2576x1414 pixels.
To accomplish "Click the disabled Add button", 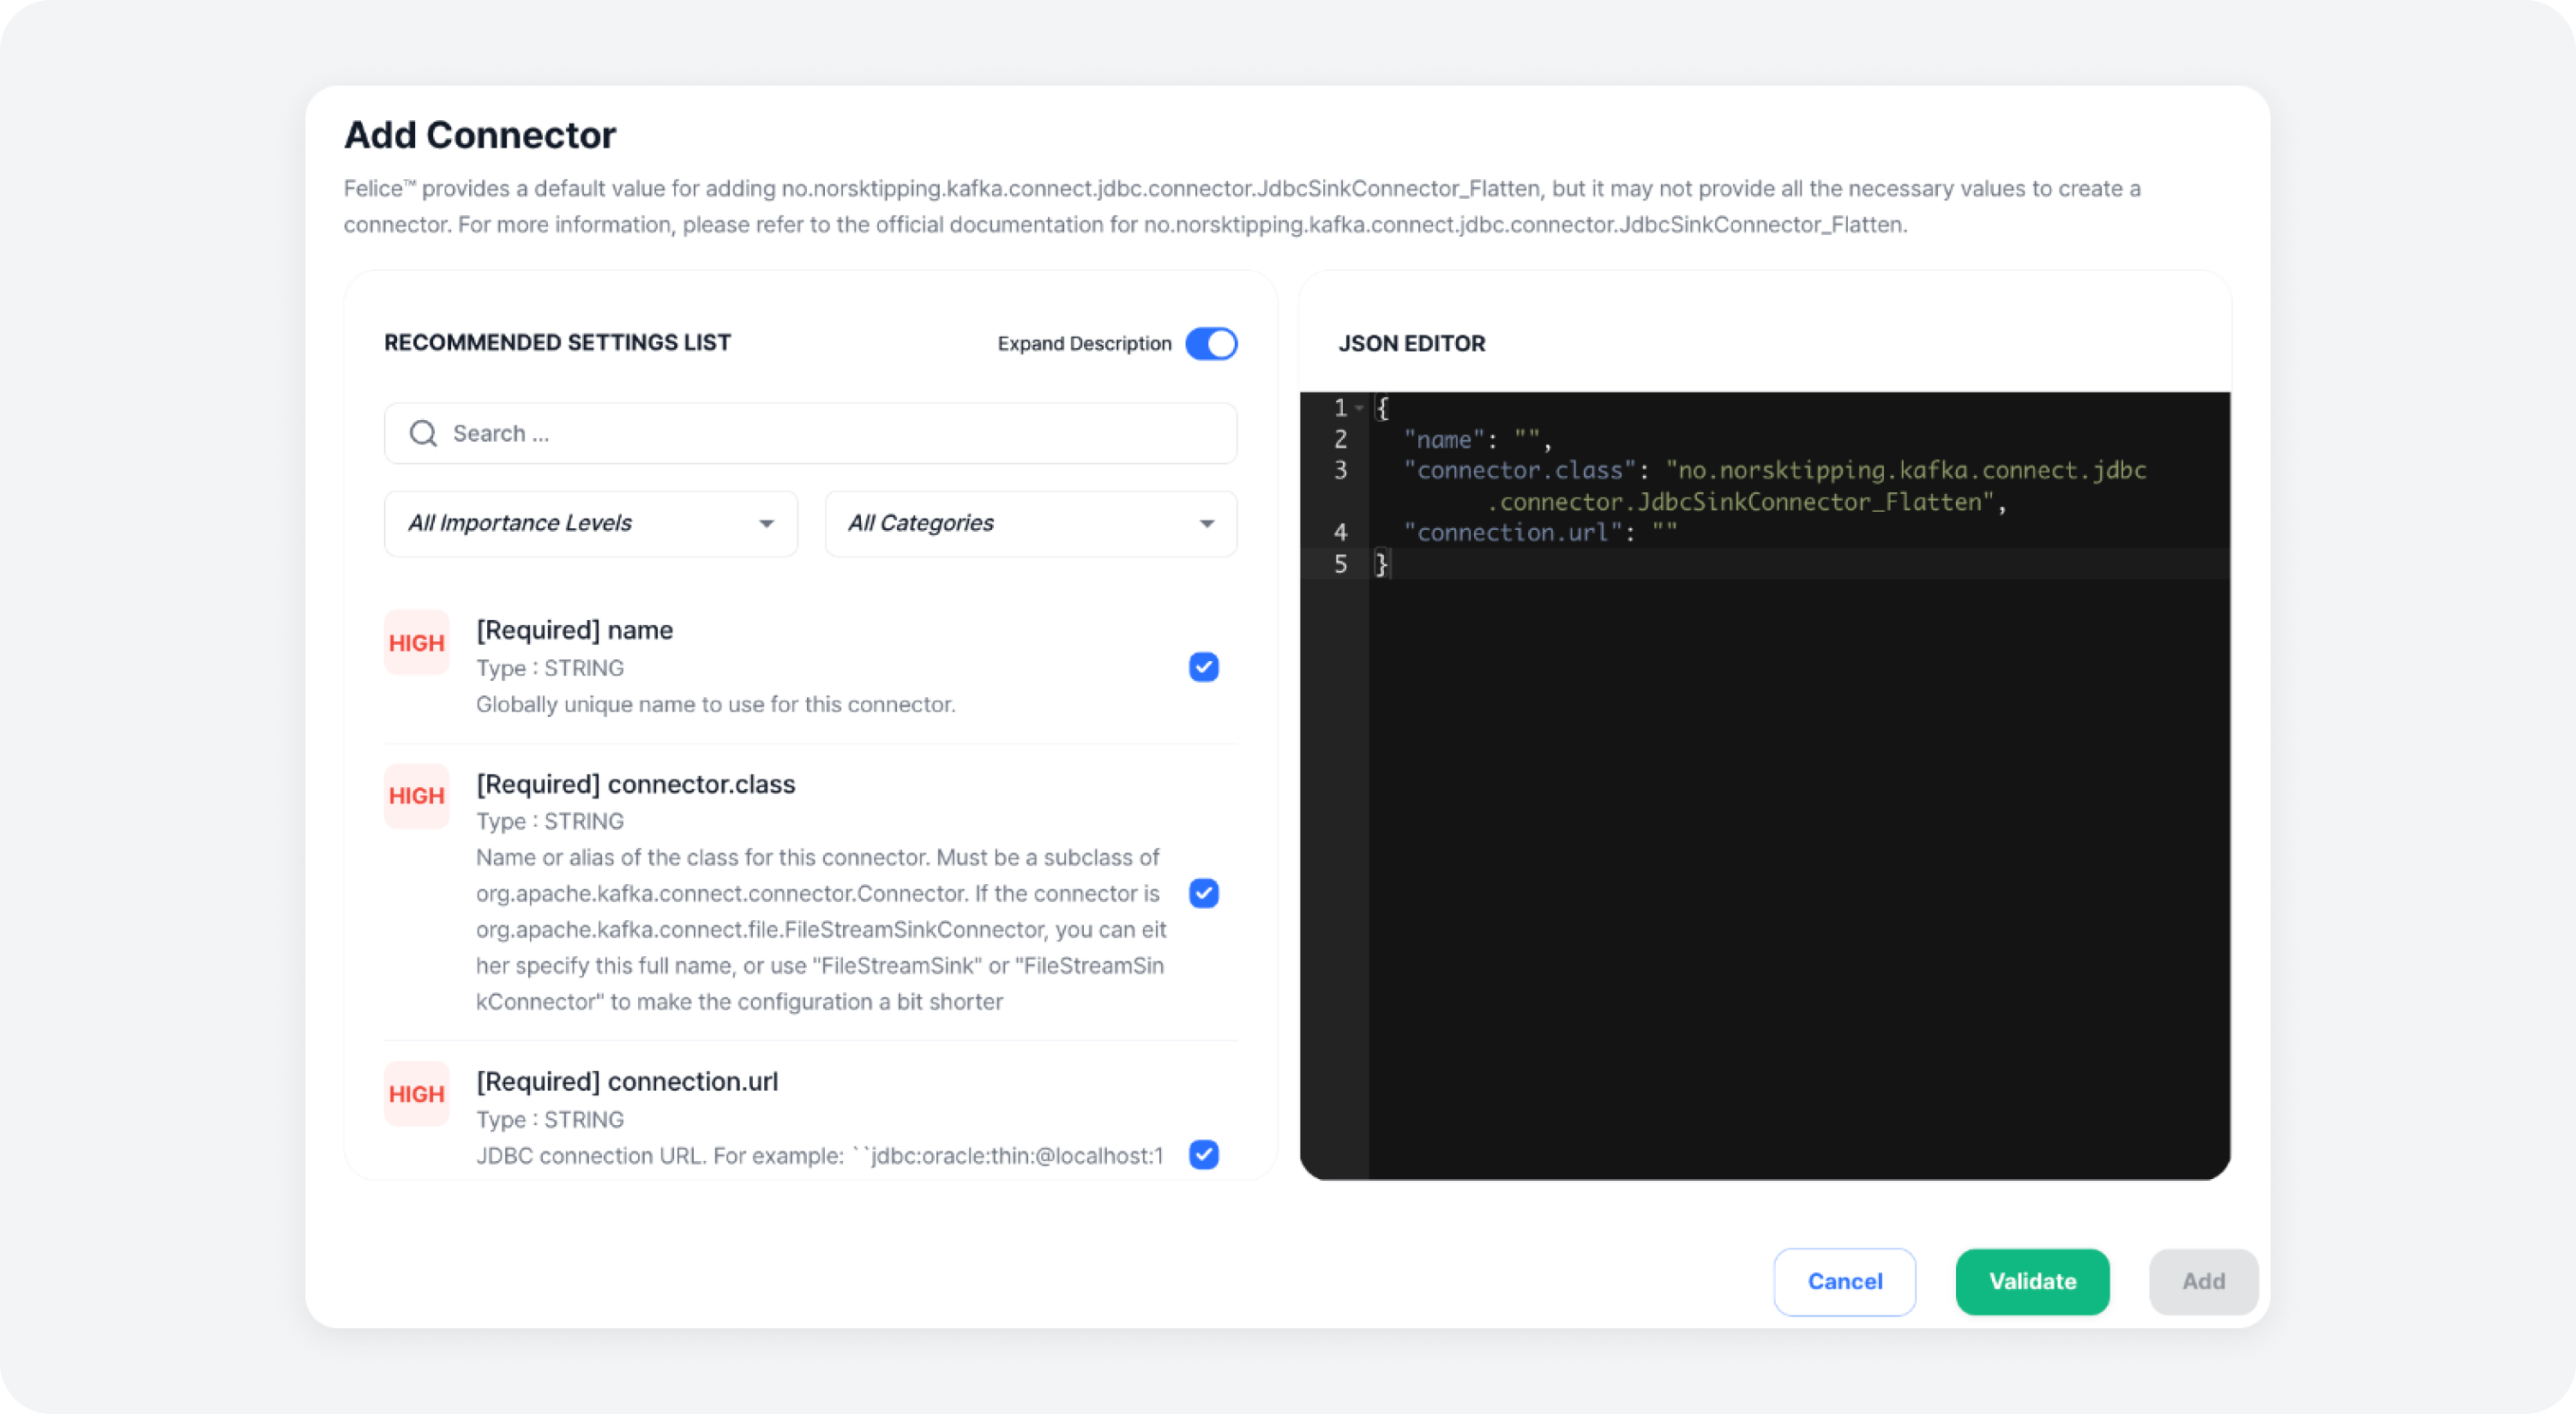I will (x=2203, y=1281).
